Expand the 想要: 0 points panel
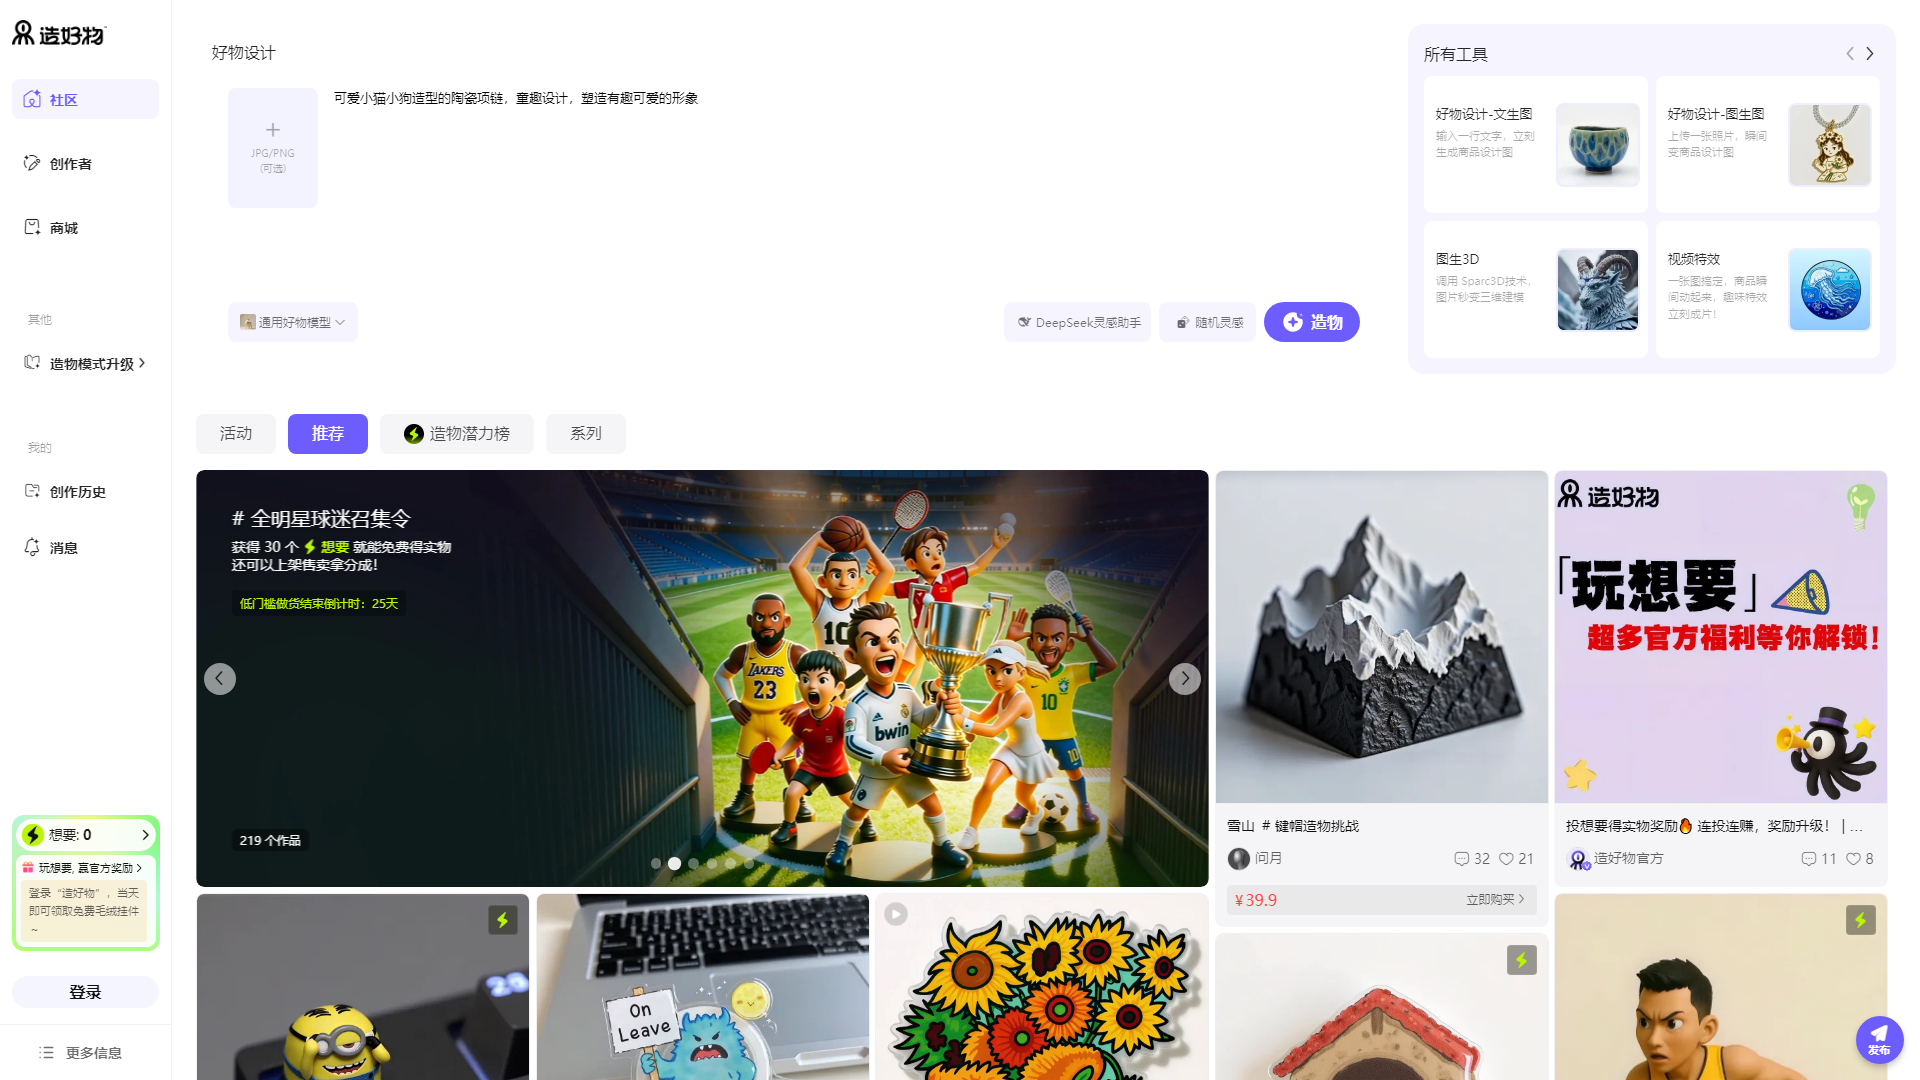The height and width of the screenshot is (1080, 1920). point(145,835)
